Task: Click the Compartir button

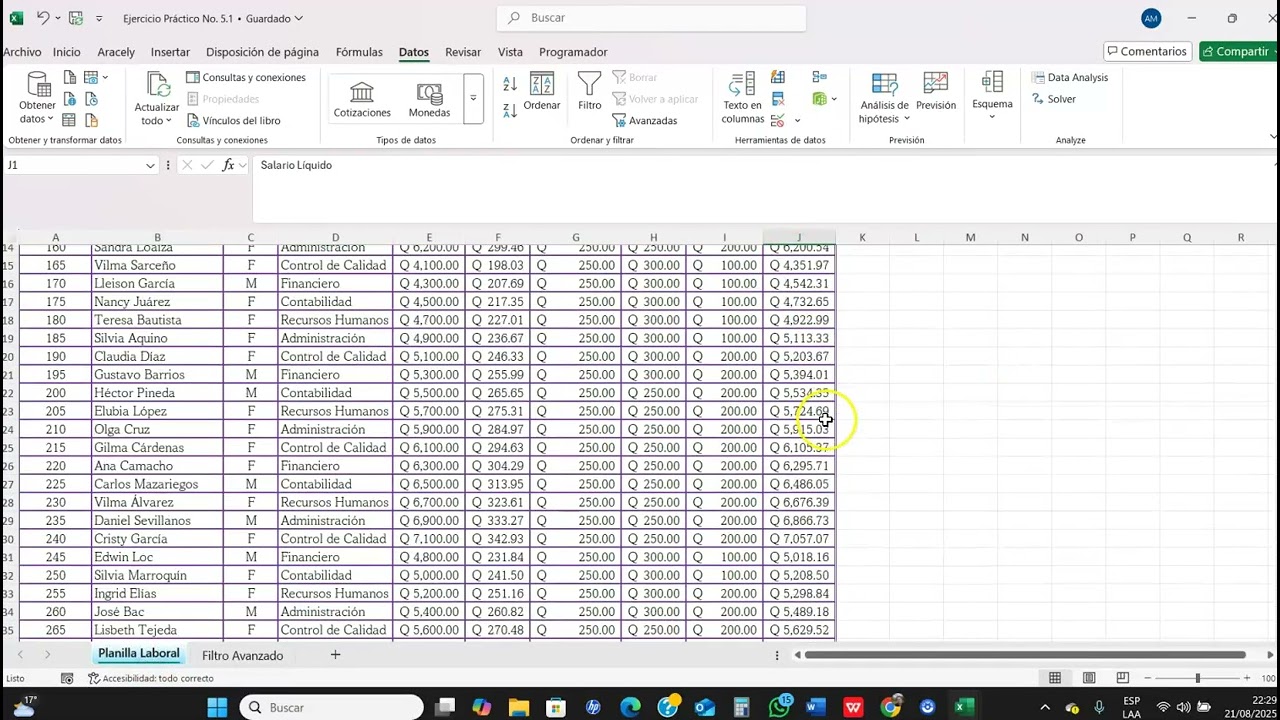Action: tap(1236, 51)
